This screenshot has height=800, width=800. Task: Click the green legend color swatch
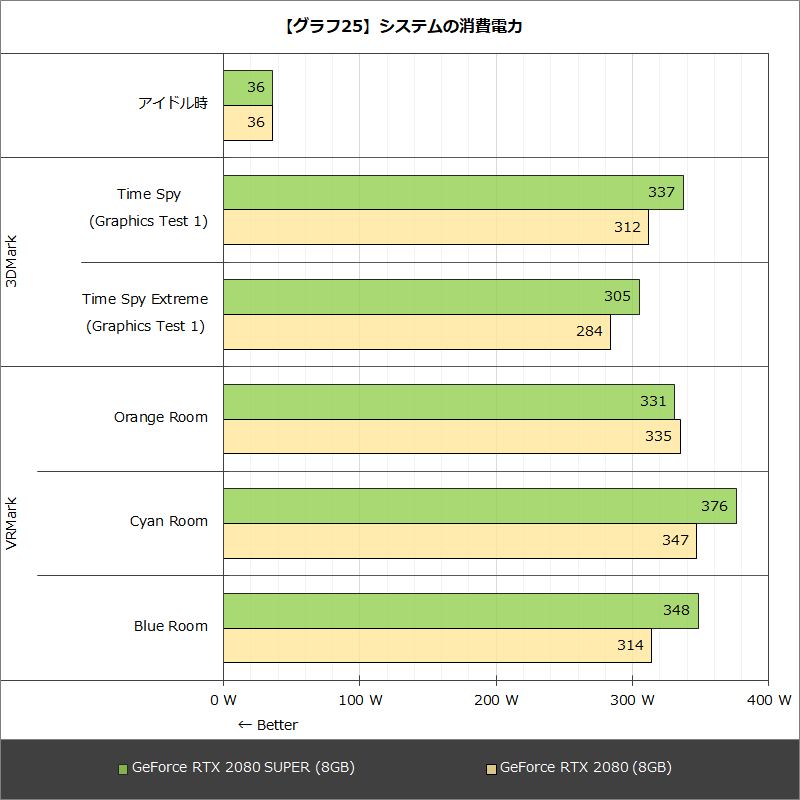tap(121, 767)
